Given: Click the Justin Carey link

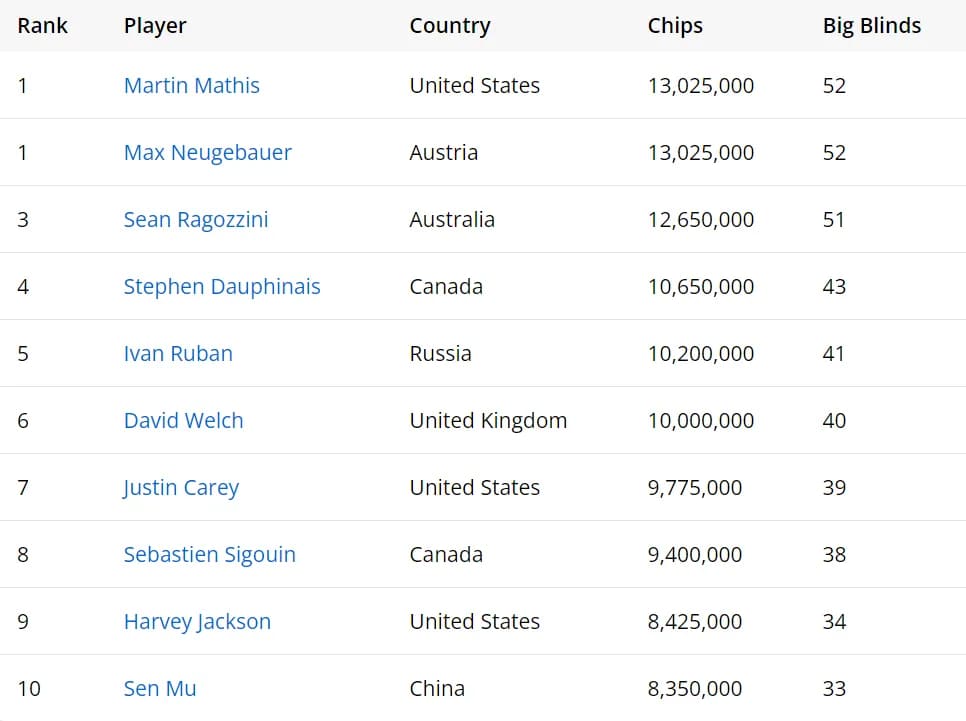Looking at the screenshot, I should pyautogui.click(x=181, y=488).
